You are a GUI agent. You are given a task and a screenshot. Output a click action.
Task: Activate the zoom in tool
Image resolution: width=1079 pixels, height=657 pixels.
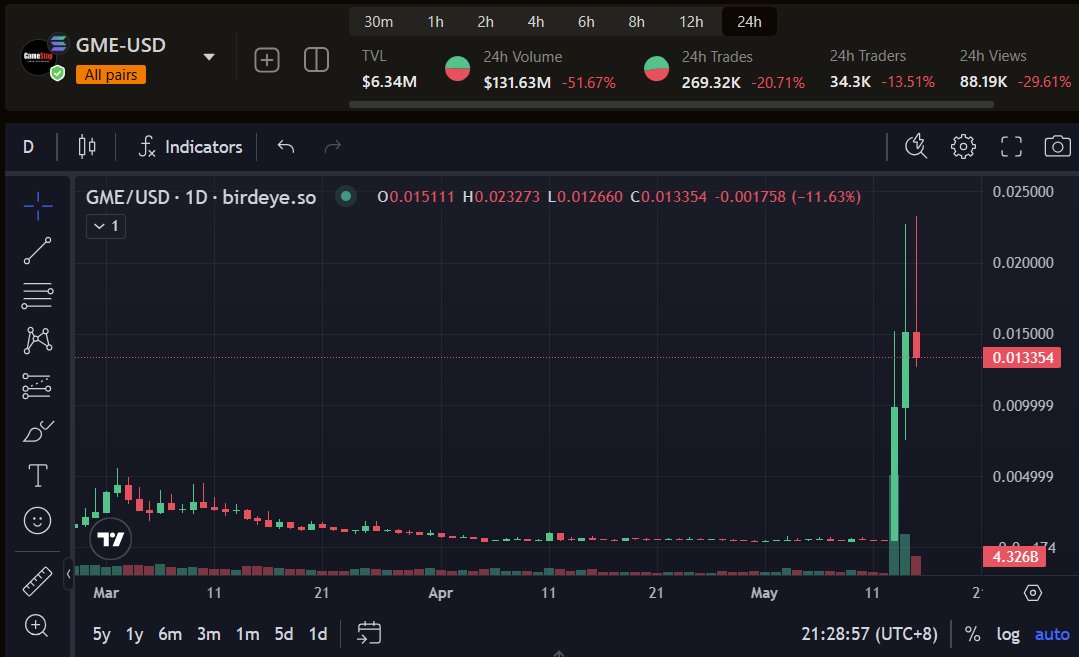(36, 625)
